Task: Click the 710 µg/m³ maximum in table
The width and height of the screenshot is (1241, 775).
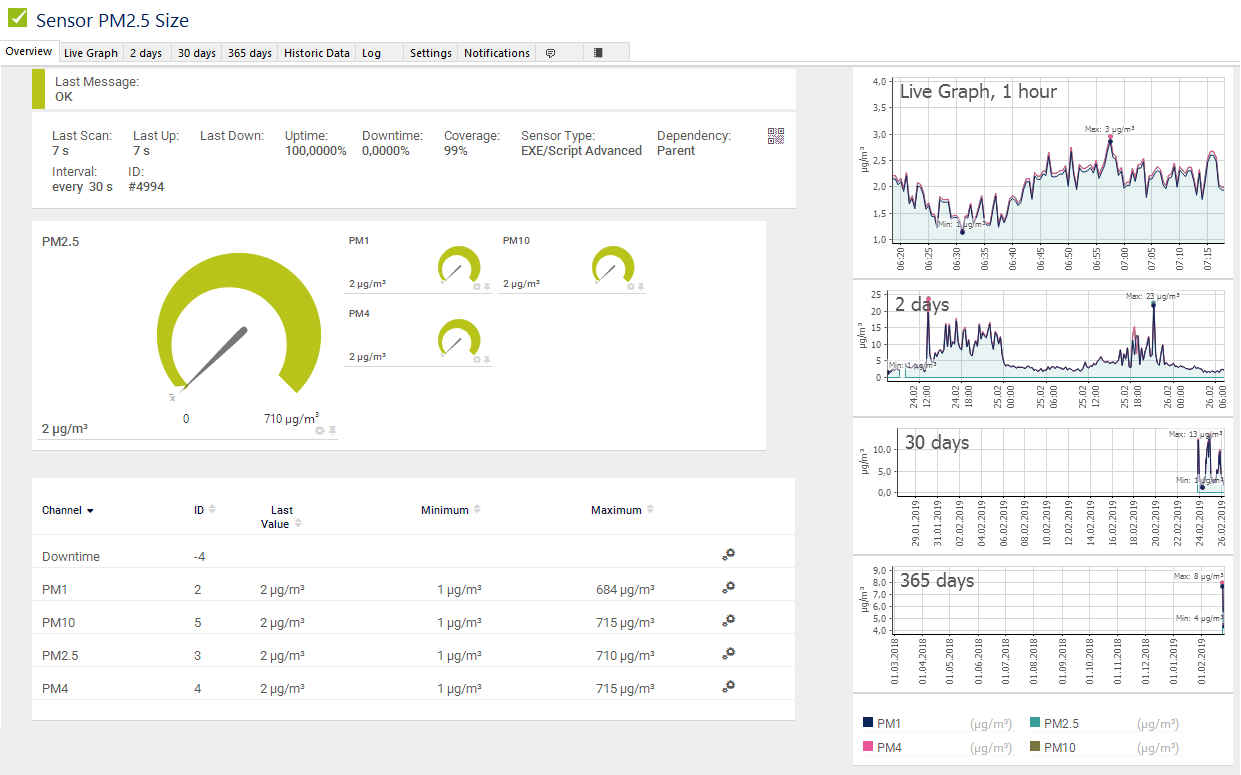Action: [625, 656]
